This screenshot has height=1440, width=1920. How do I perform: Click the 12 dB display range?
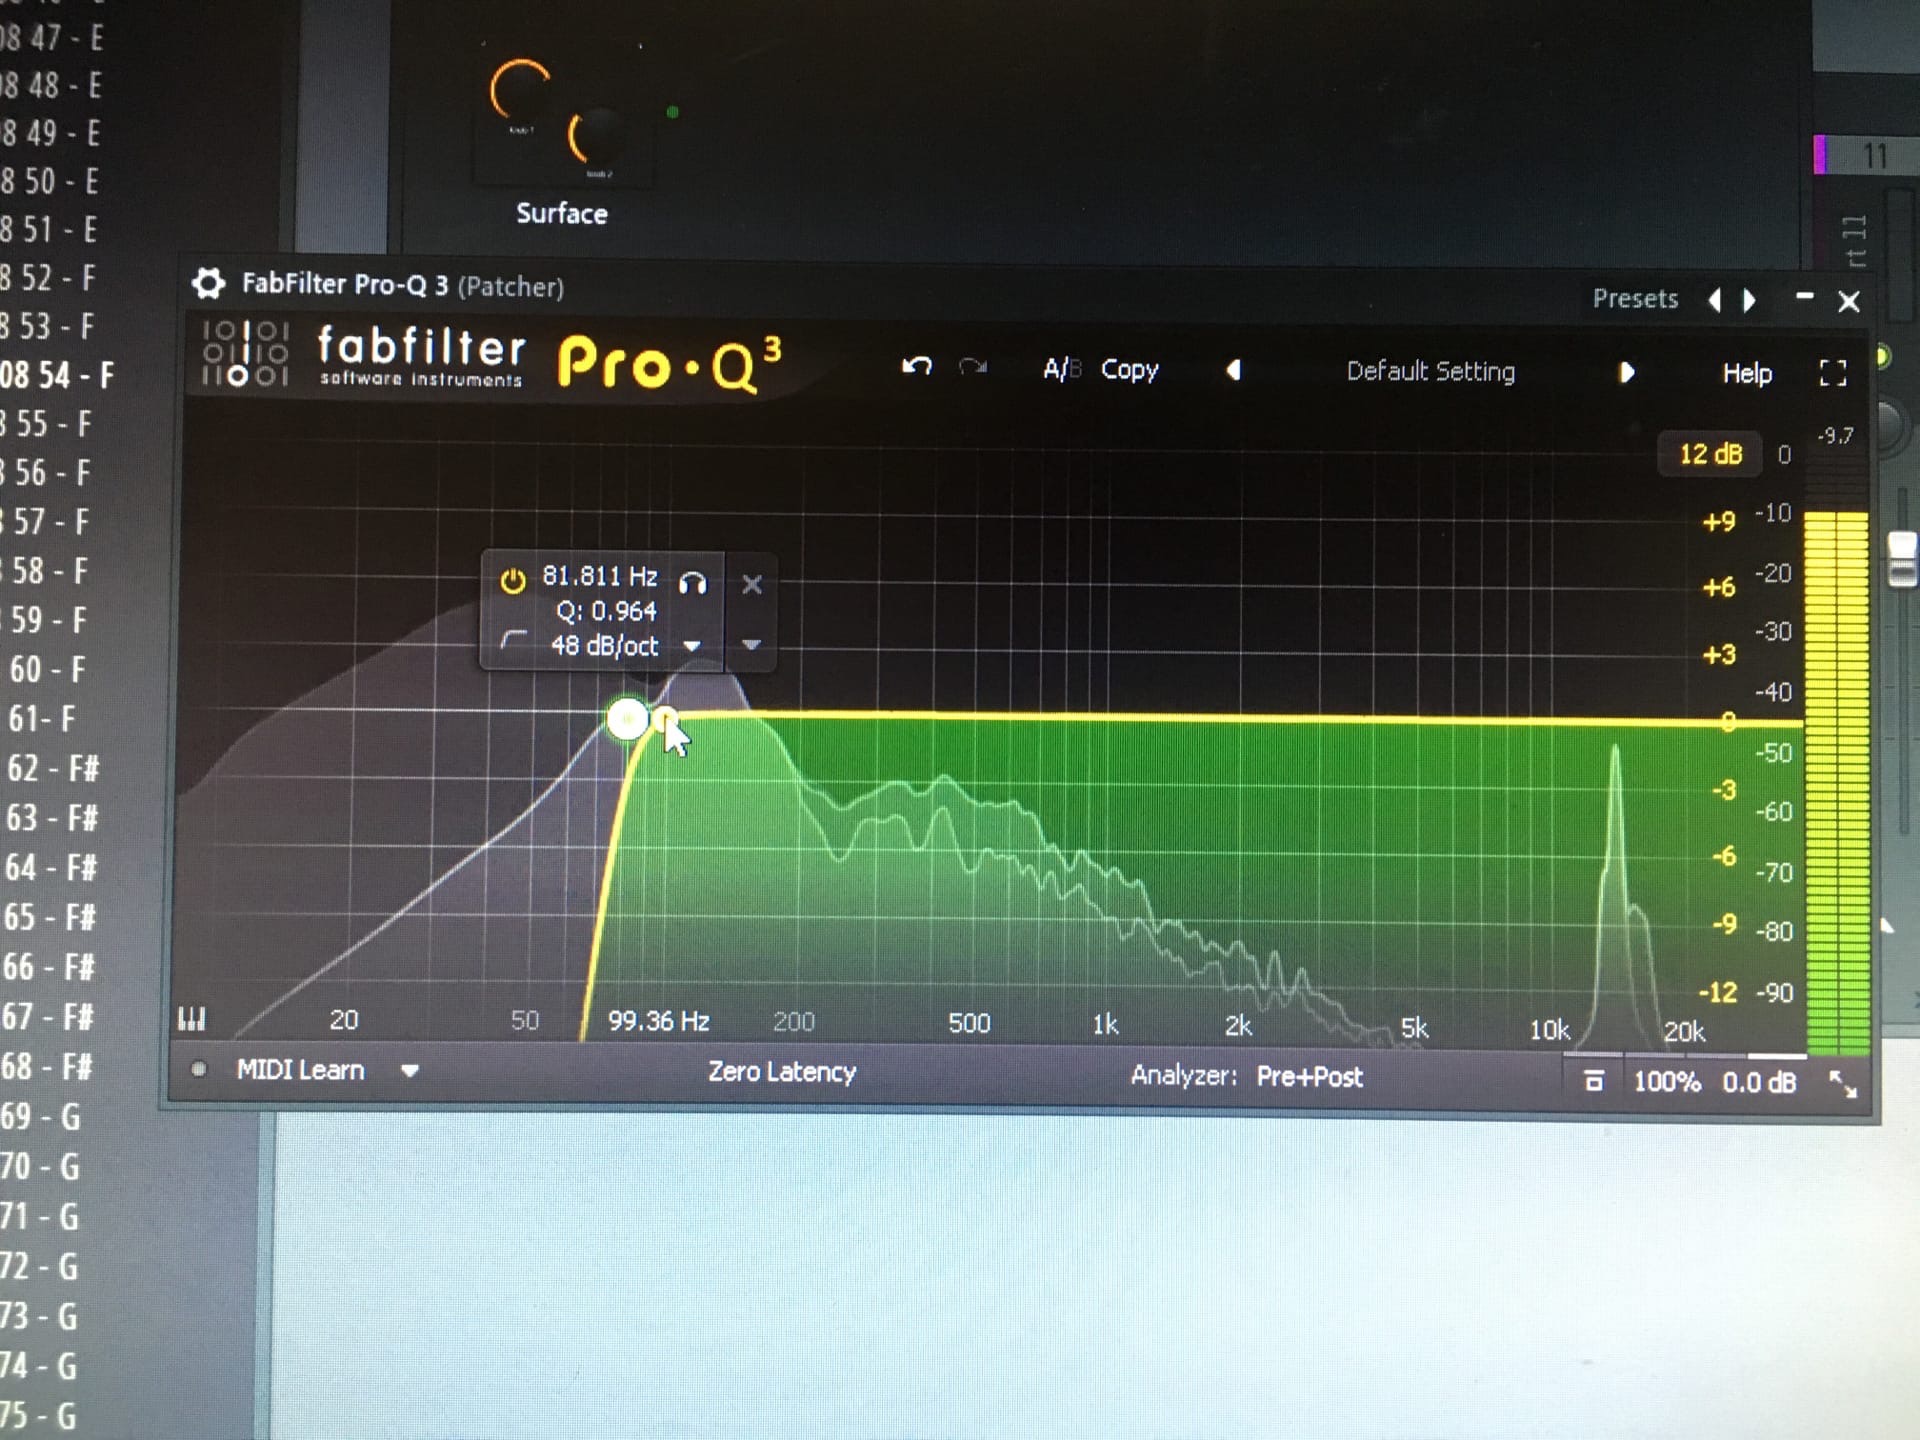pyautogui.click(x=1709, y=454)
